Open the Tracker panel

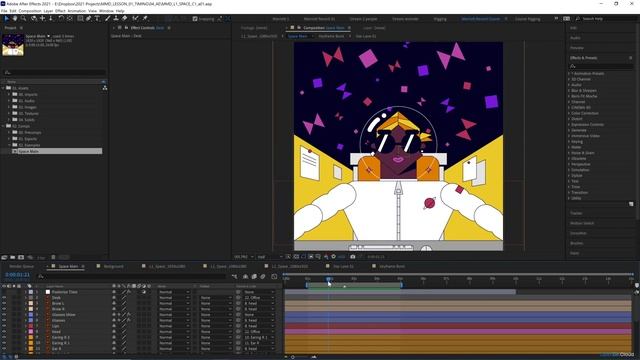[x=576, y=213]
